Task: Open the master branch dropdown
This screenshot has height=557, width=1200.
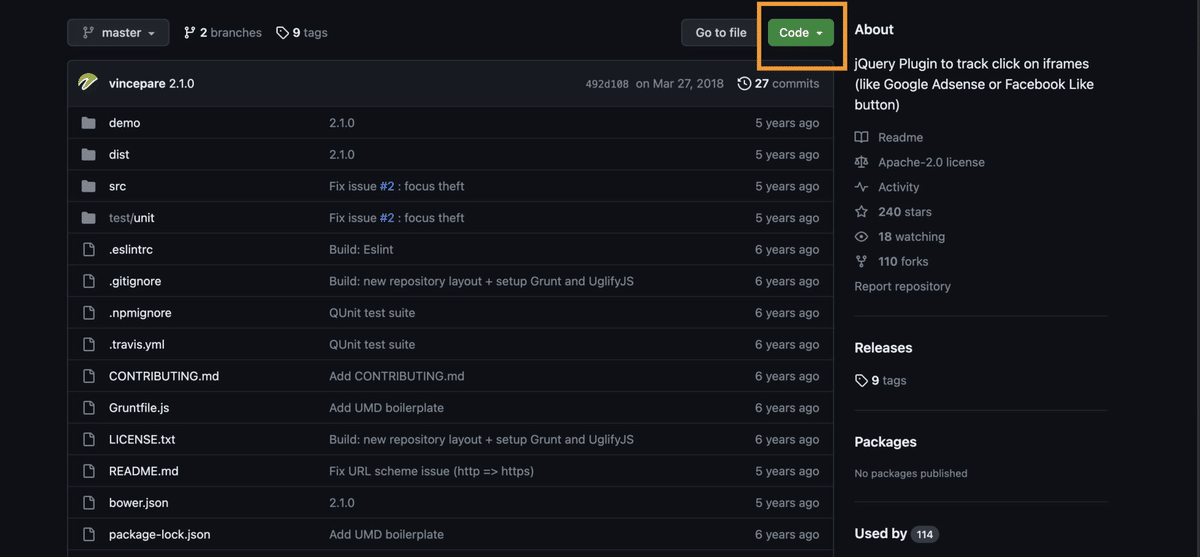Action: click(118, 33)
